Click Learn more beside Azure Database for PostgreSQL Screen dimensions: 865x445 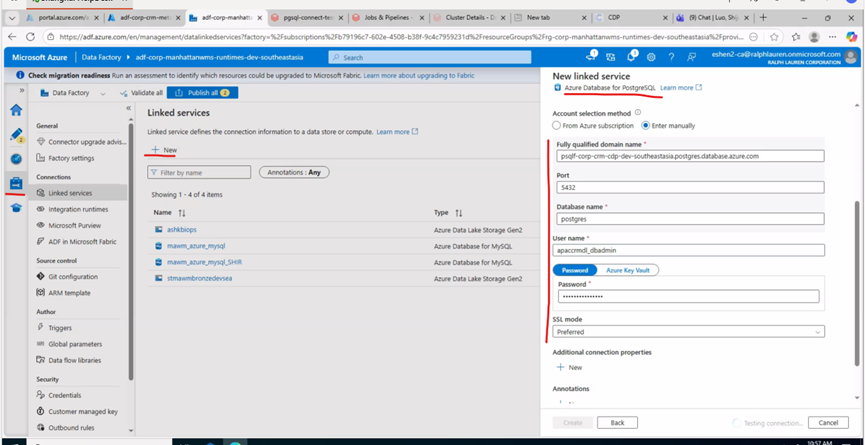681,88
